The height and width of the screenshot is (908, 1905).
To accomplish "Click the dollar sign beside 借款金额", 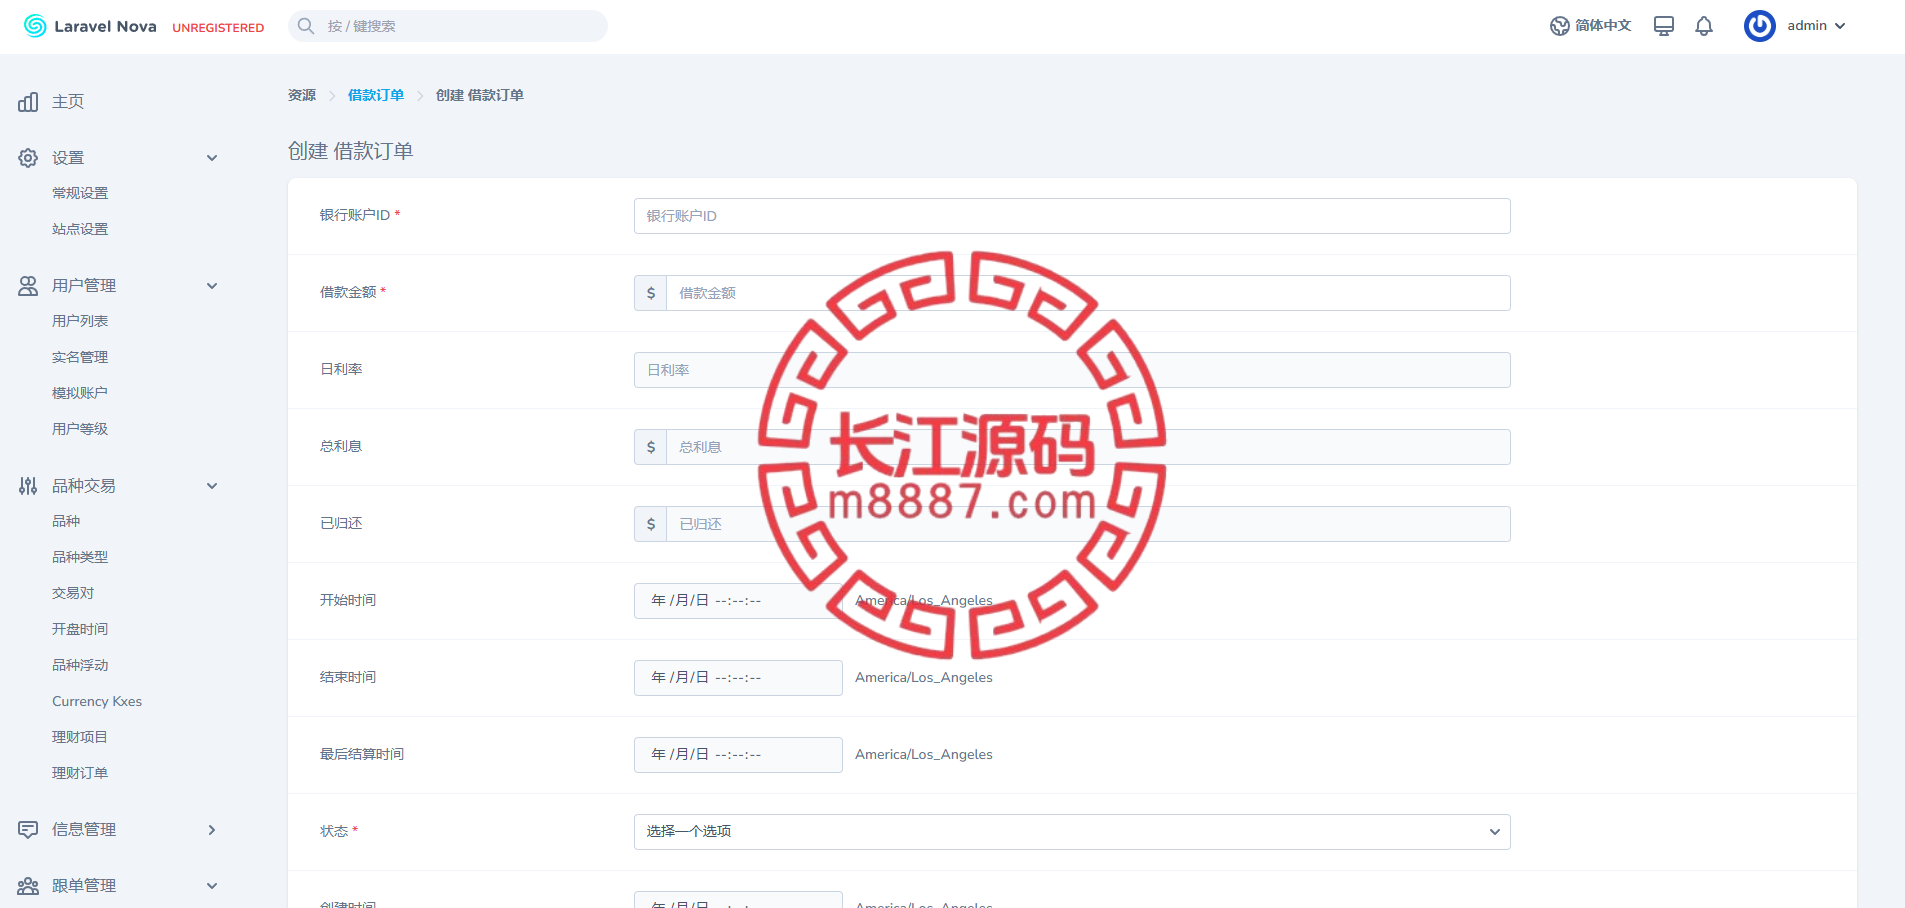I will (x=651, y=293).
